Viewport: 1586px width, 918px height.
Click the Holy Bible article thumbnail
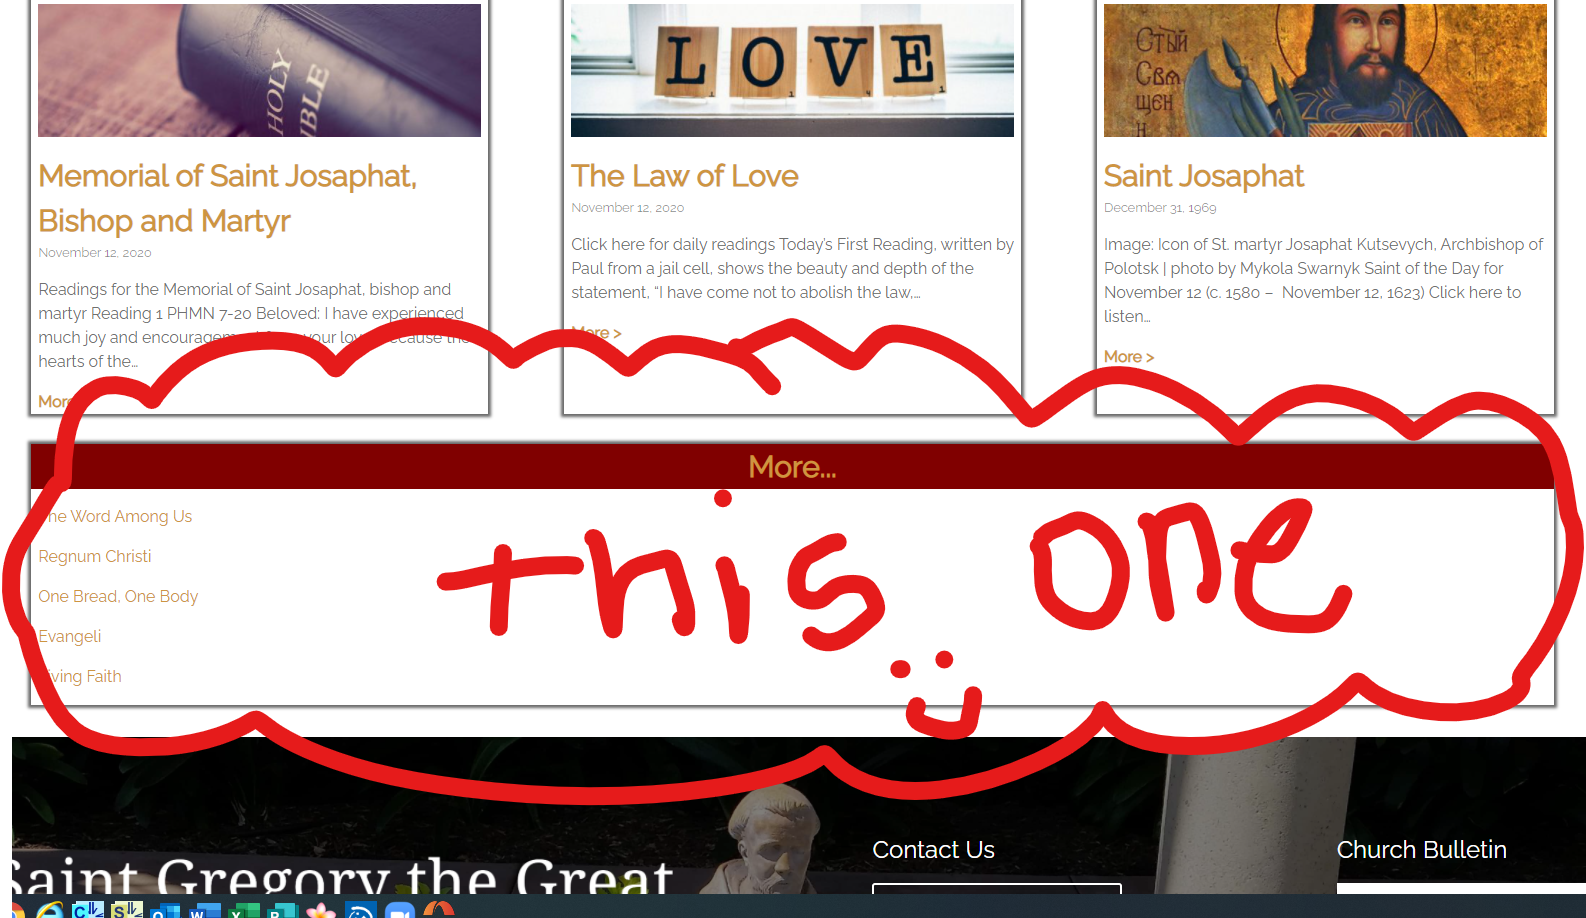259,70
